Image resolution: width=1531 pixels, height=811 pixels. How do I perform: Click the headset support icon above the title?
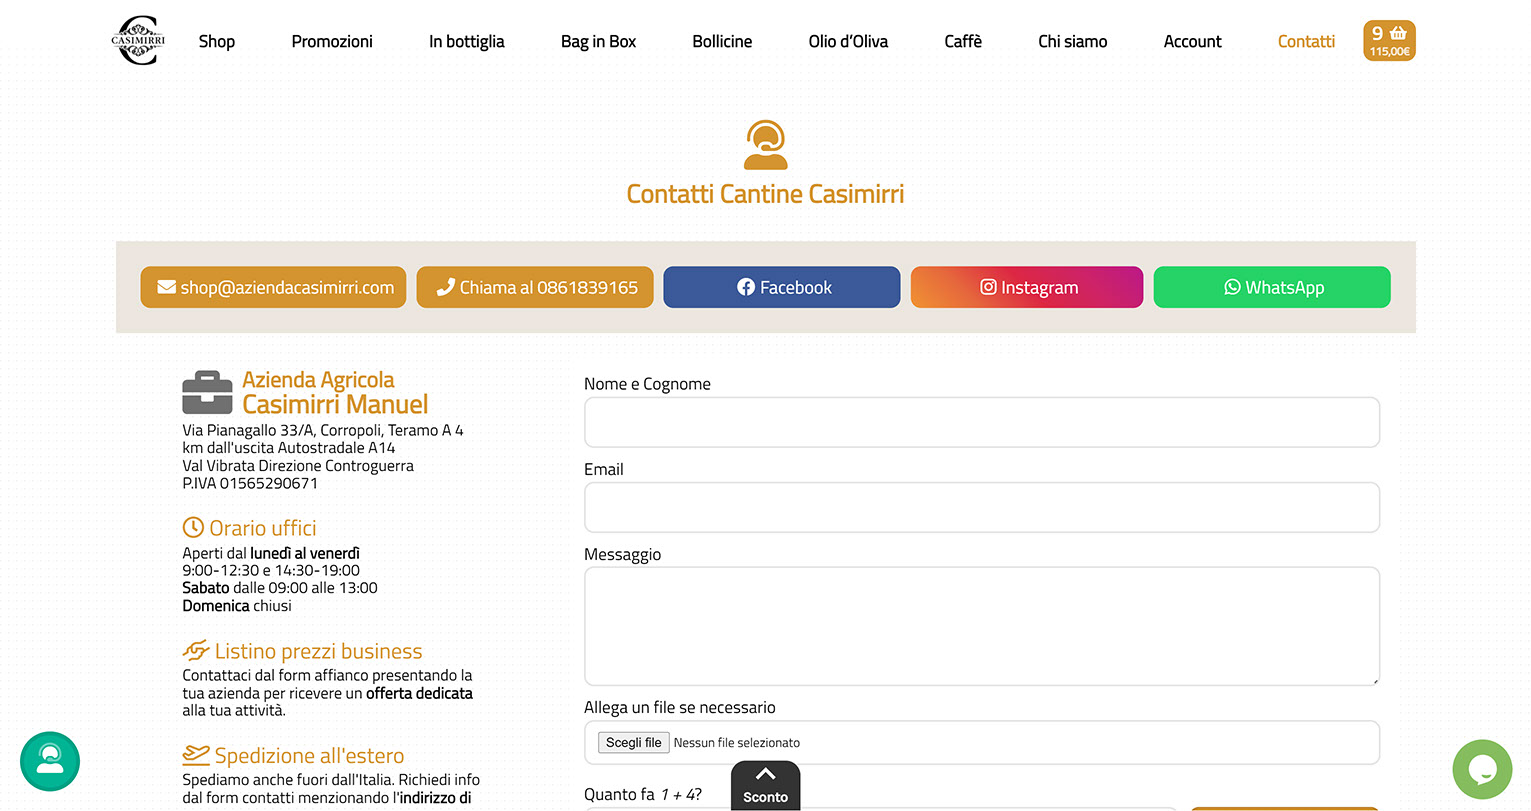[766, 145]
